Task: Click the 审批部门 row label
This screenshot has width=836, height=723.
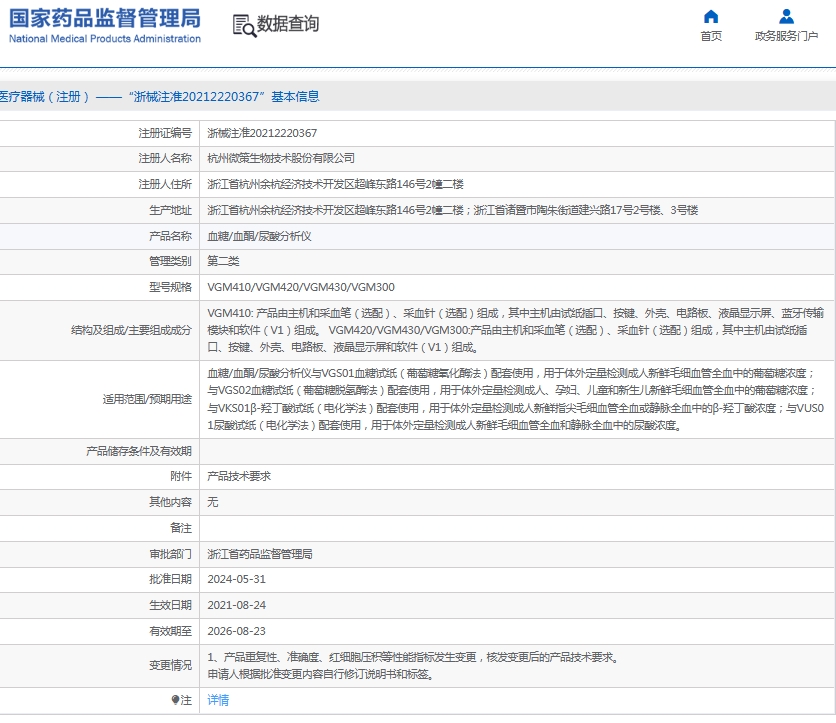Action: (x=170, y=554)
